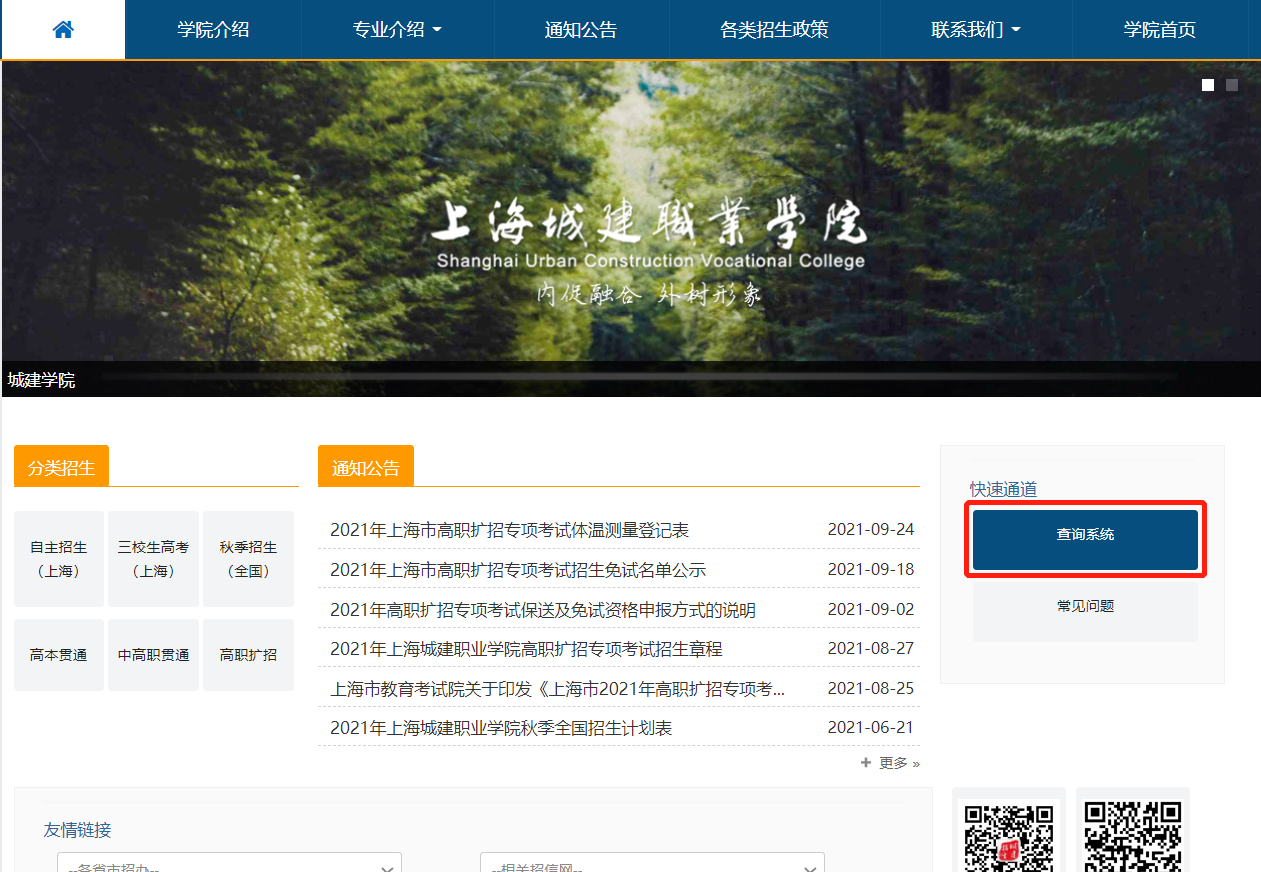This screenshot has width=1261, height=872.
Task: Select the first white carousel indicator
Action: [1208, 85]
